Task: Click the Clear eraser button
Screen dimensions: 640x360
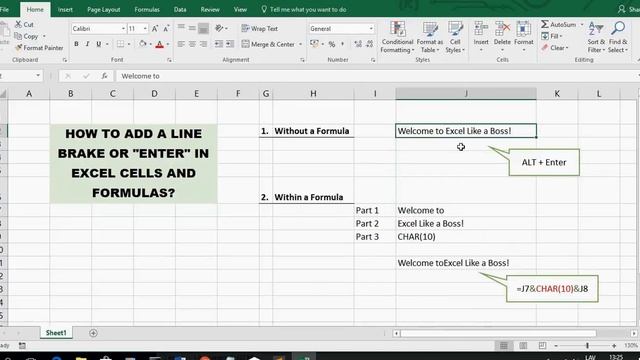Action: [555, 48]
